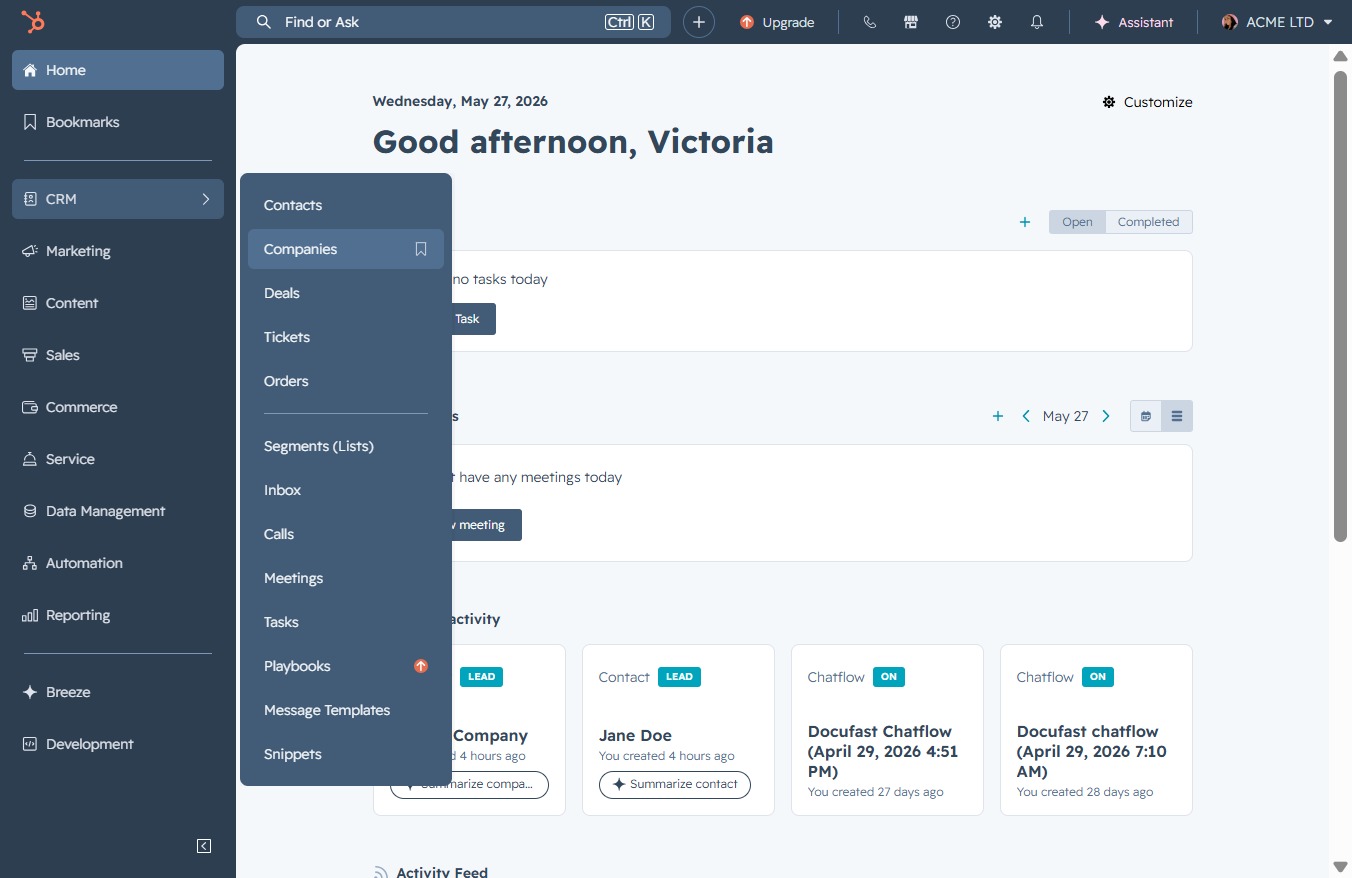
Task: Open Data Management in the sidebar
Action: pyautogui.click(x=118, y=511)
